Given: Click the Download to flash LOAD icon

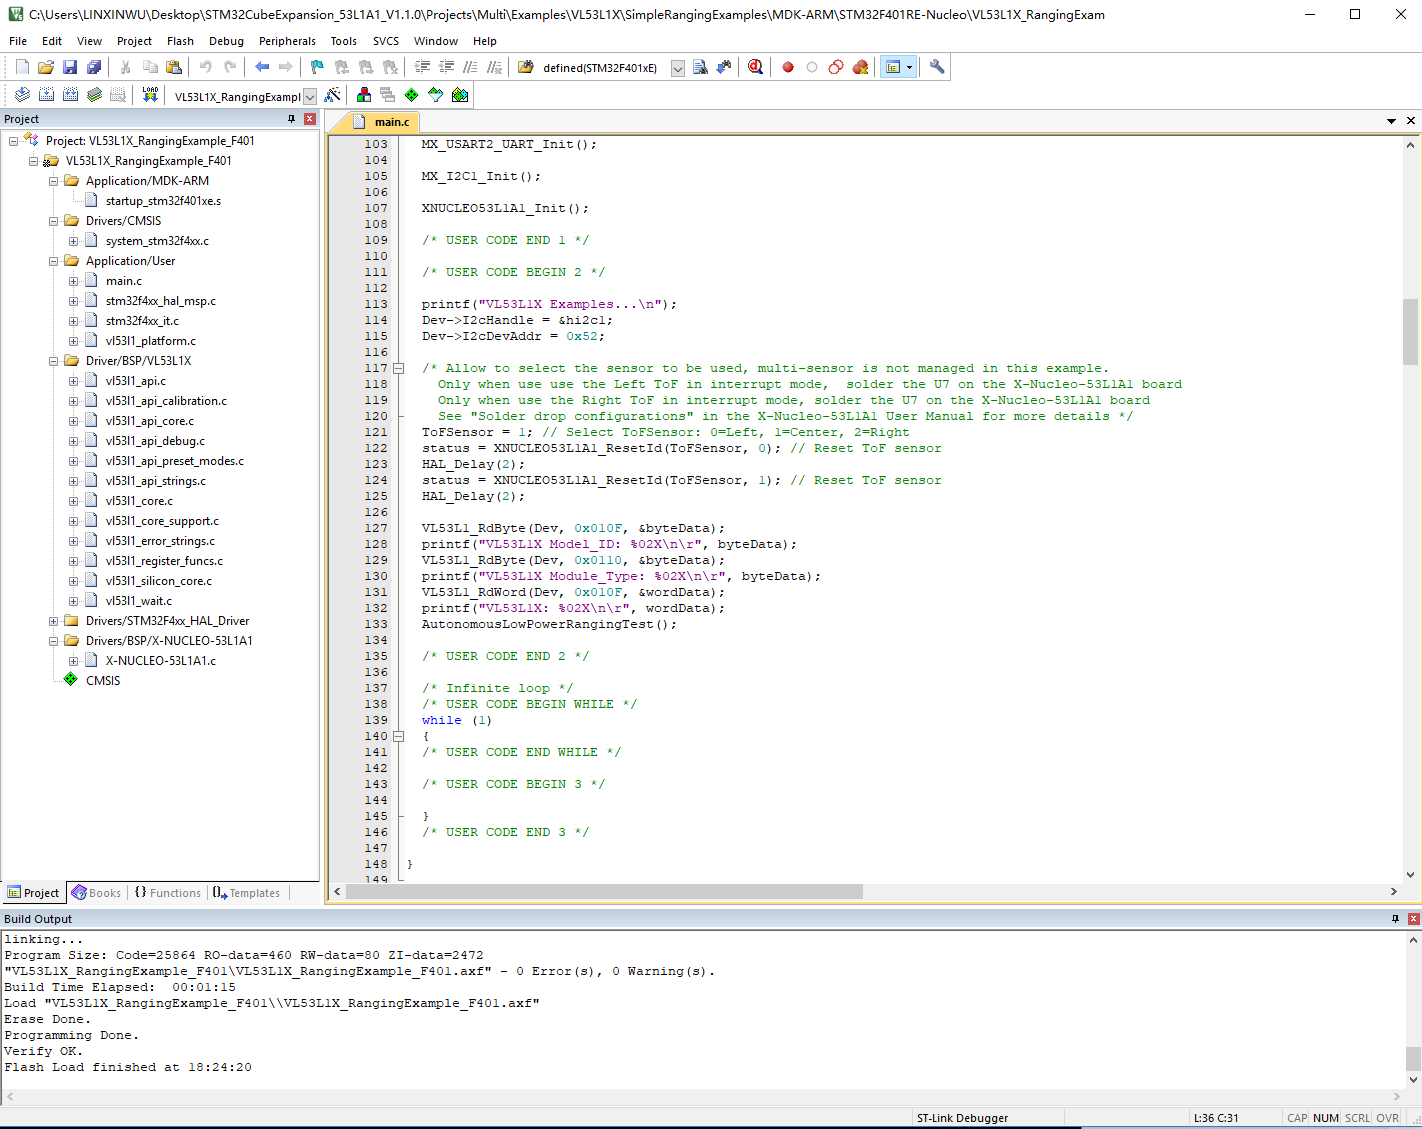Looking at the screenshot, I should (x=150, y=94).
